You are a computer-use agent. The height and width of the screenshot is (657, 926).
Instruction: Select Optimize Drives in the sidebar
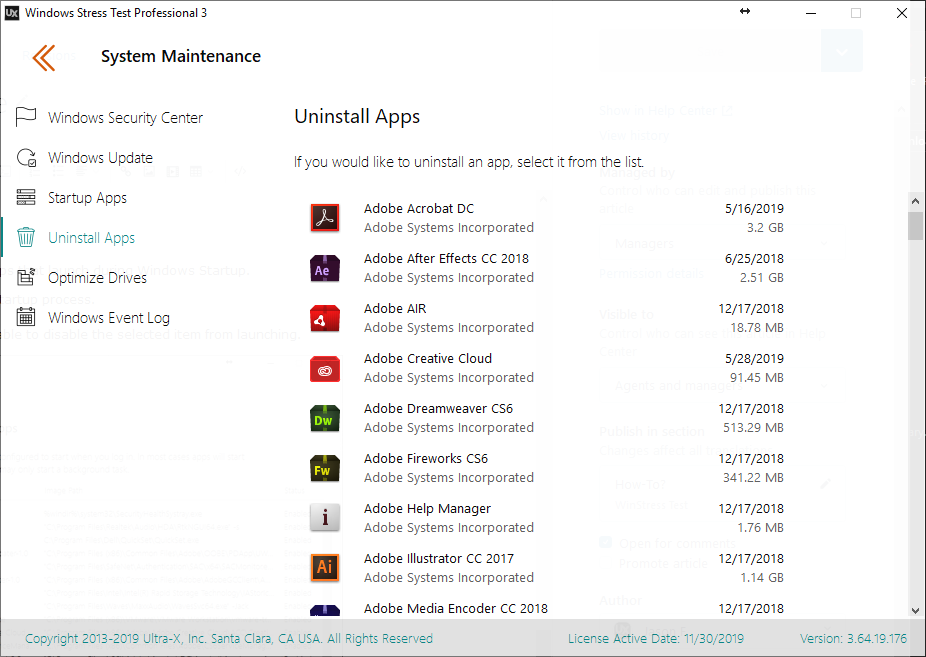coord(97,278)
